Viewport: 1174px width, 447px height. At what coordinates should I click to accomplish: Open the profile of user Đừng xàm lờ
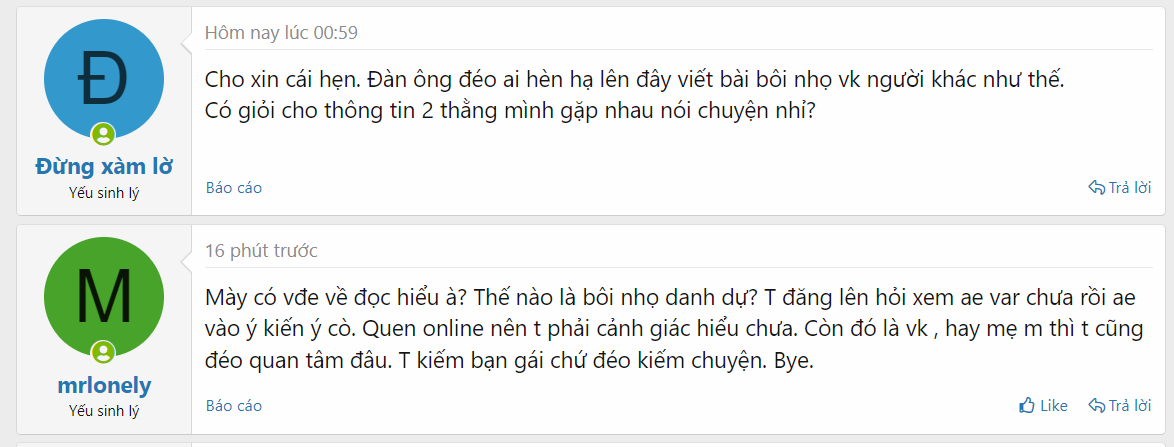pyautogui.click(x=104, y=167)
